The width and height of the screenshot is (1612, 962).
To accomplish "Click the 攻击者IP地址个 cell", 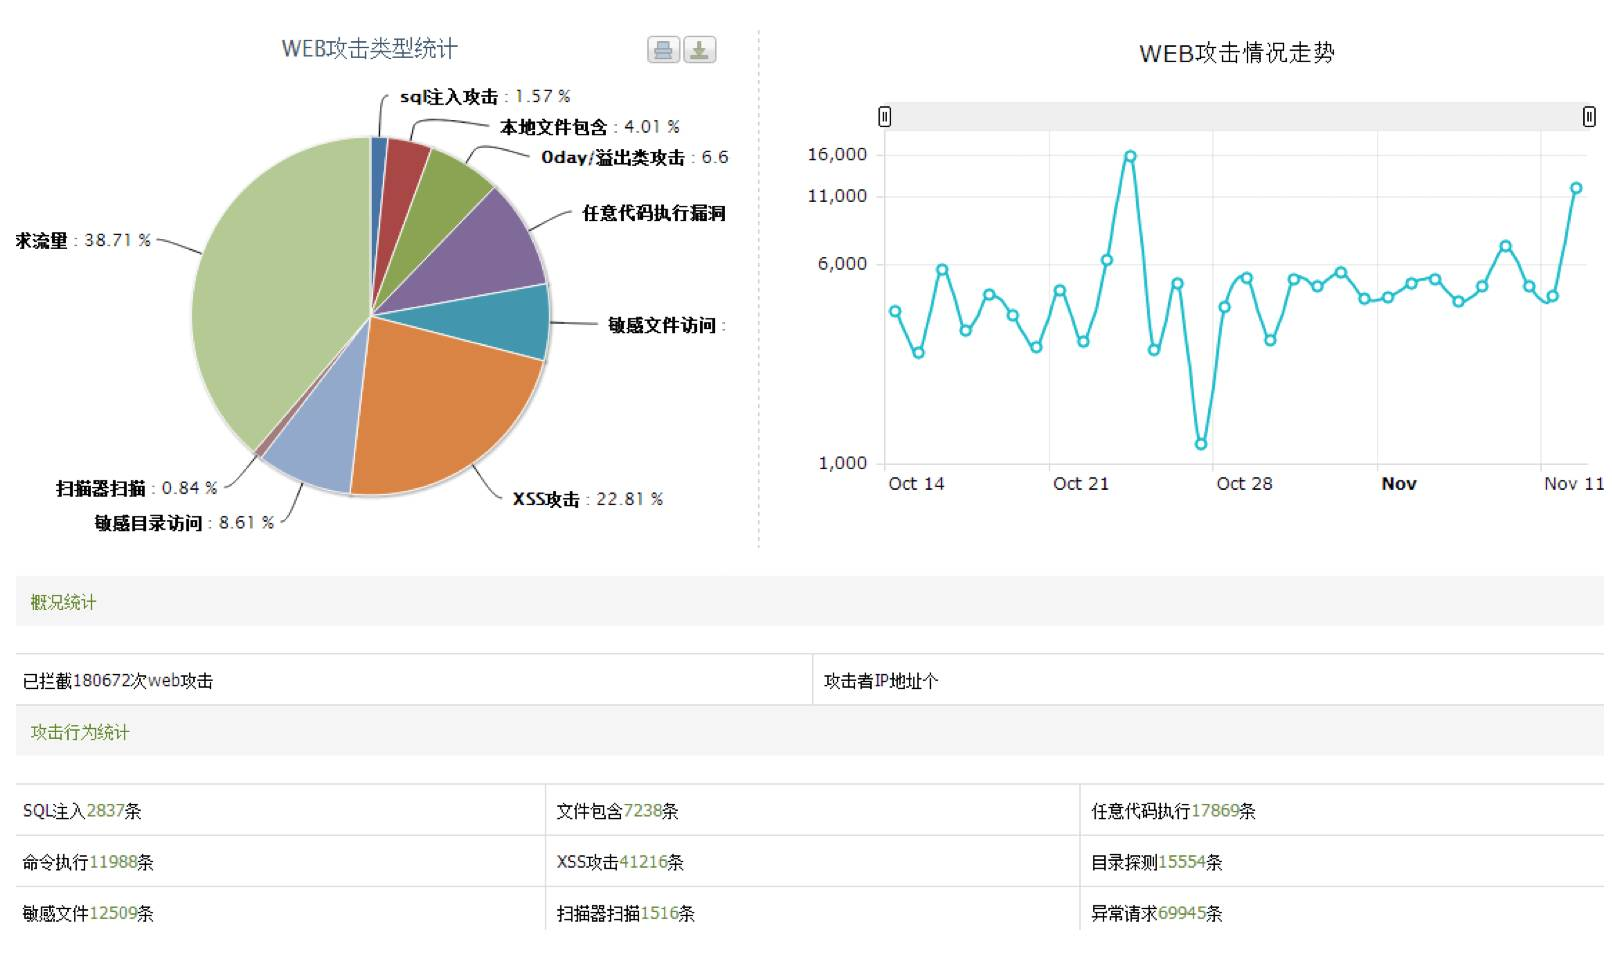I will coord(1208,681).
